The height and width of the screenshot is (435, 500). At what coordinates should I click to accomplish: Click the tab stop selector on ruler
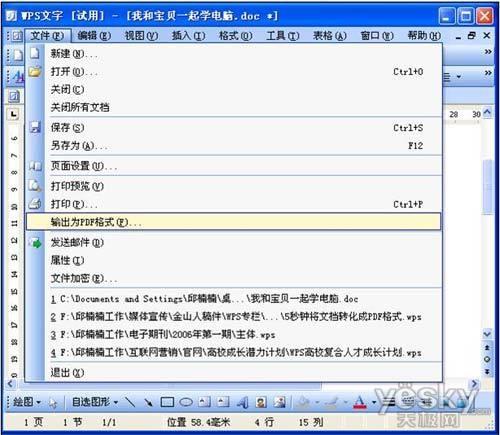(14, 114)
